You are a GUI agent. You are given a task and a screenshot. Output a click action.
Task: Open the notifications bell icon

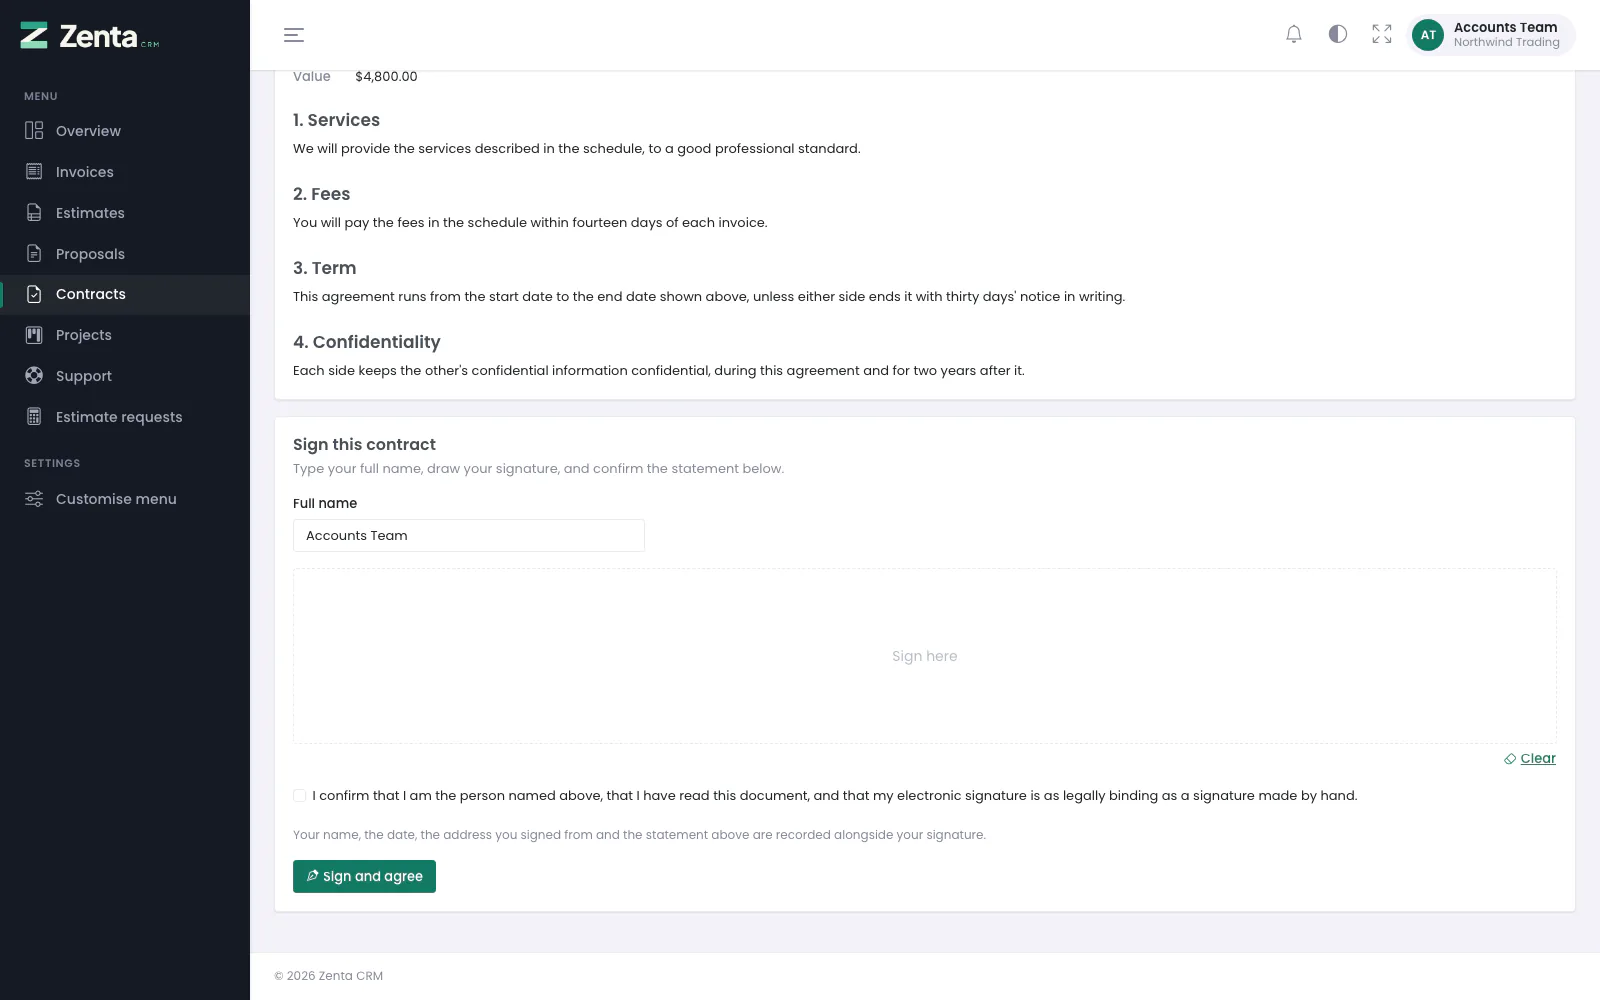(1294, 34)
